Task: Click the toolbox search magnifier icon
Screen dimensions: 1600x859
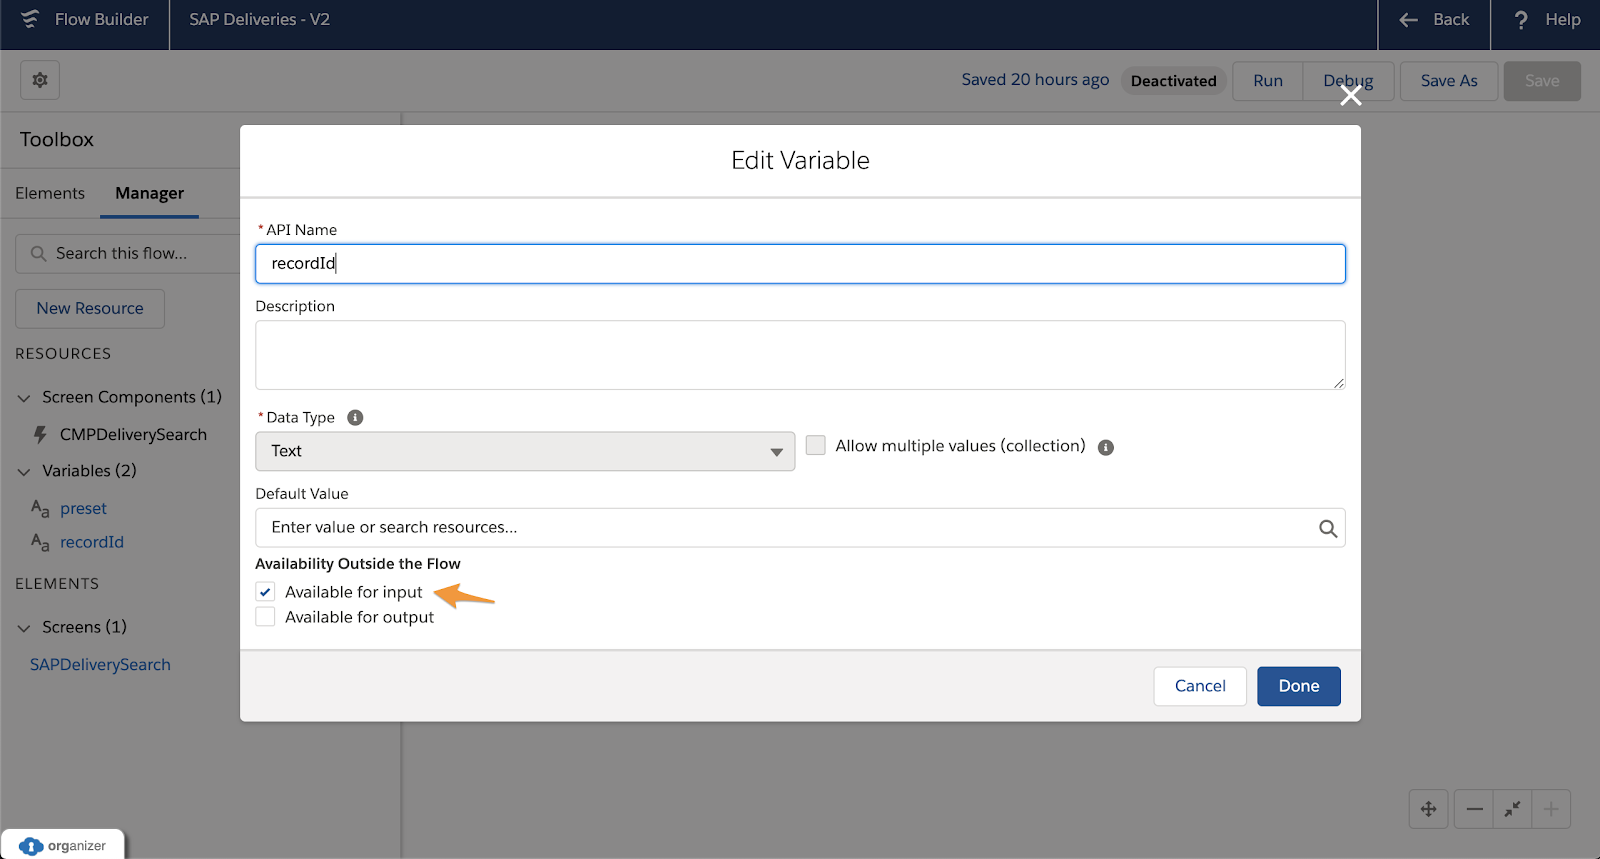Action: point(38,254)
